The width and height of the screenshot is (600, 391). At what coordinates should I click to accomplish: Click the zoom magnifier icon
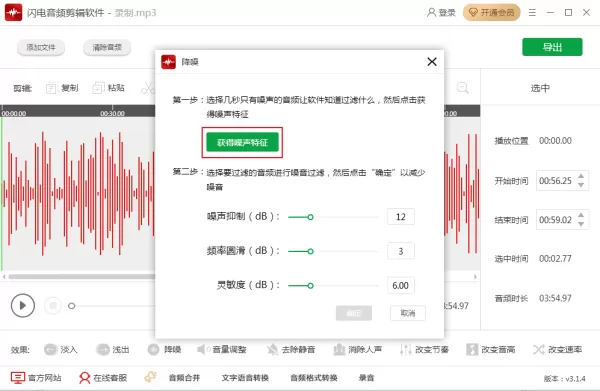pos(462,88)
